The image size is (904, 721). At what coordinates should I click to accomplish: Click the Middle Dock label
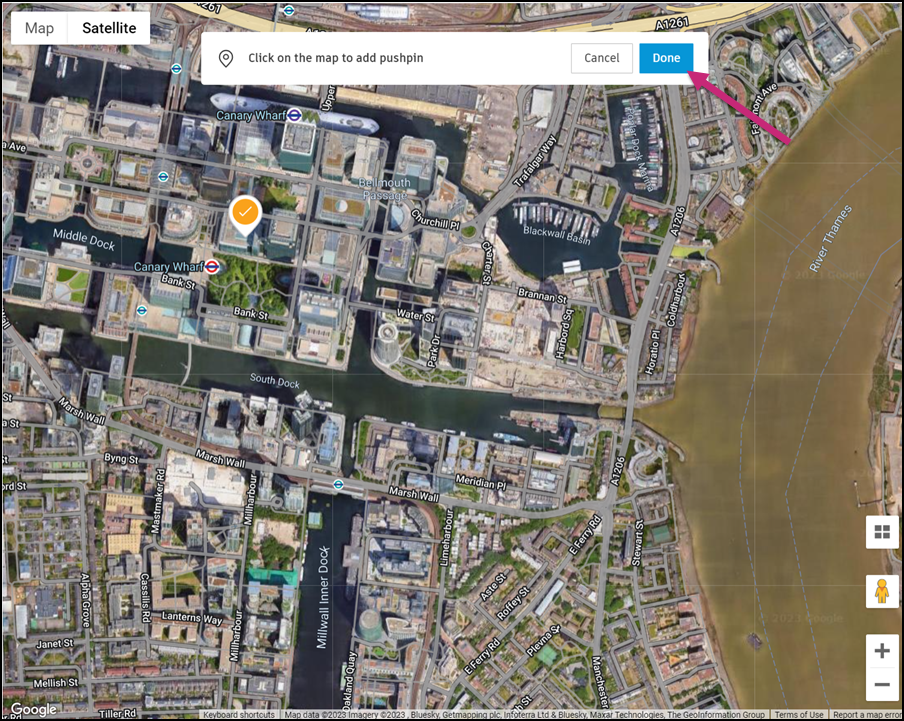click(84, 239)
